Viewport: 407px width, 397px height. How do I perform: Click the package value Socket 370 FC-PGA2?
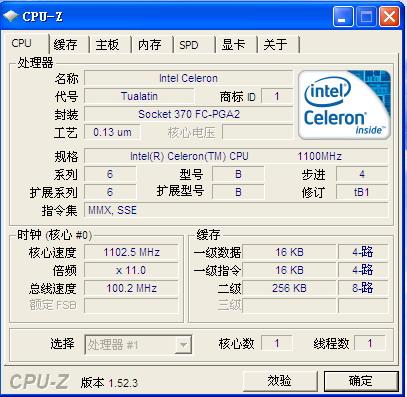(188, 114)
